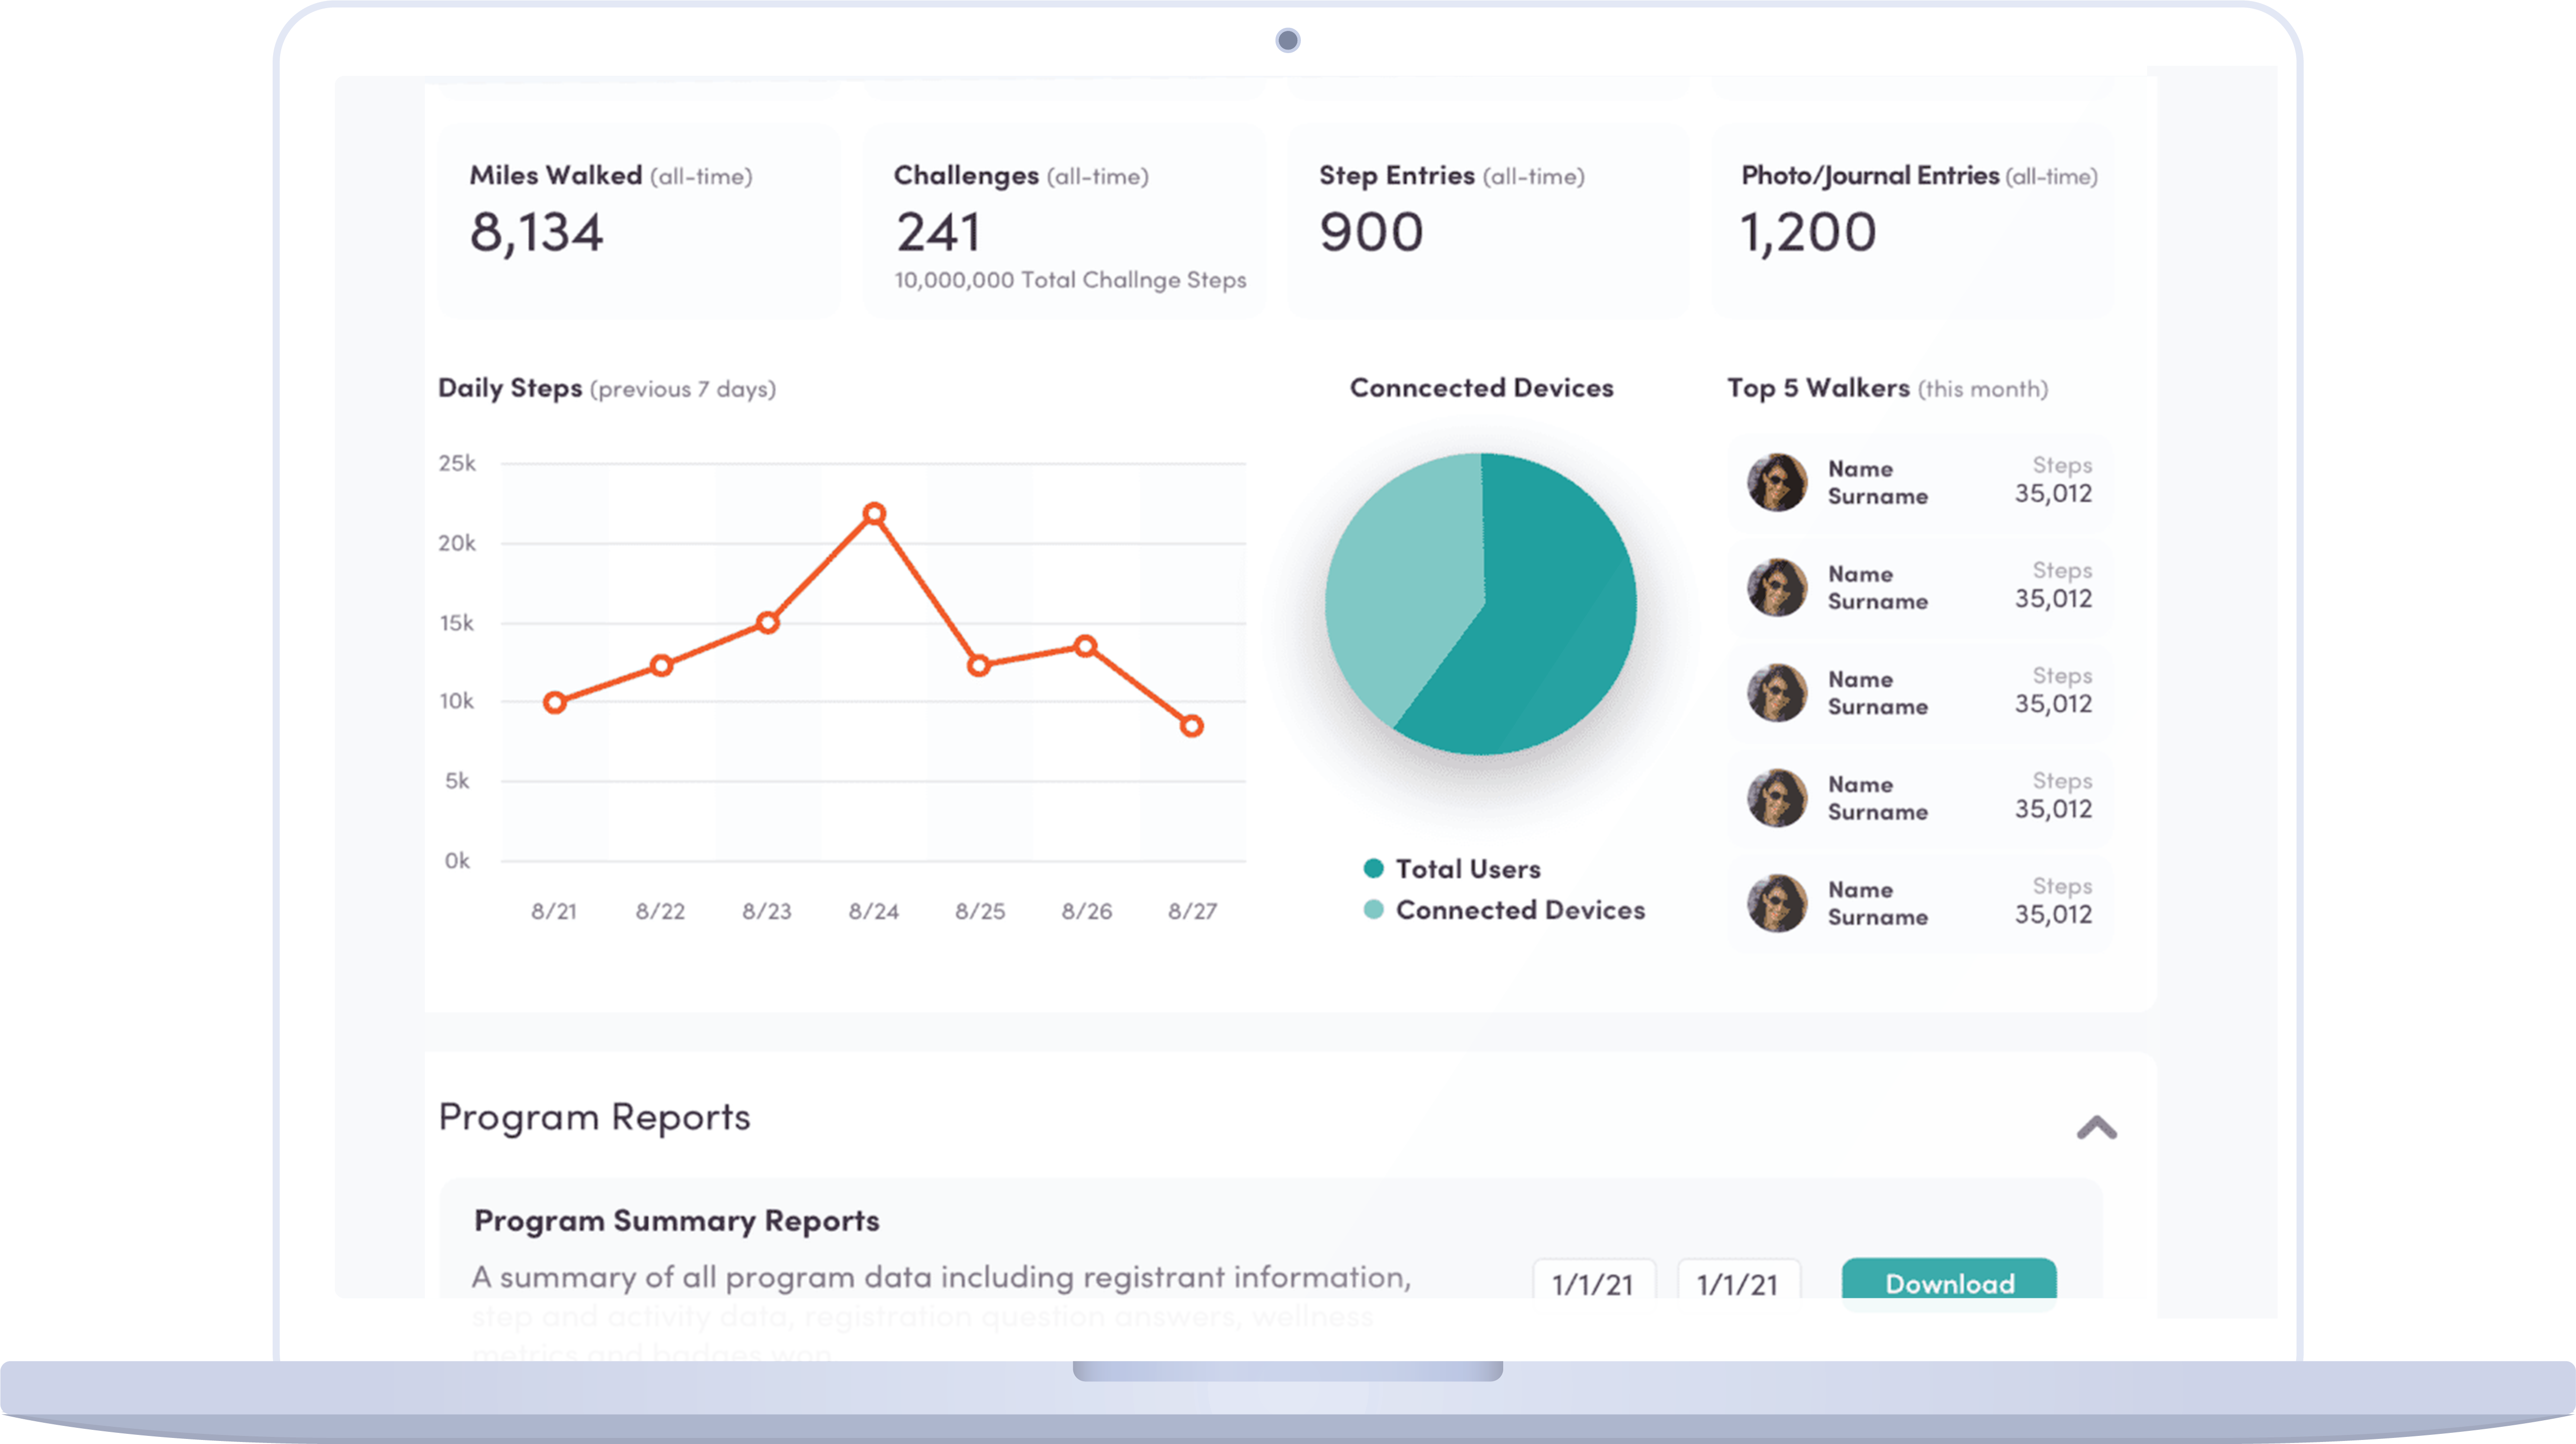Click the 8/26 data point on chart

[1086, 646]
